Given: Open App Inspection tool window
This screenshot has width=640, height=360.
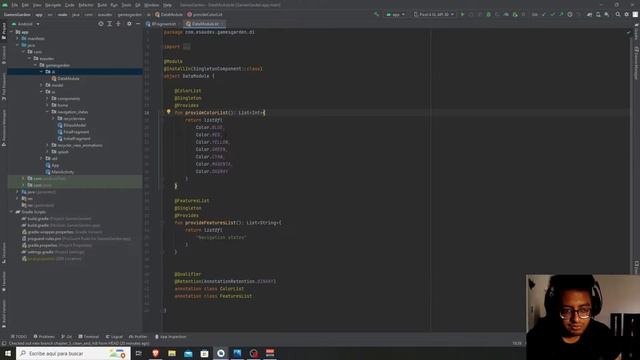Looking at the screenshot, I should click(x=171, y=337).
